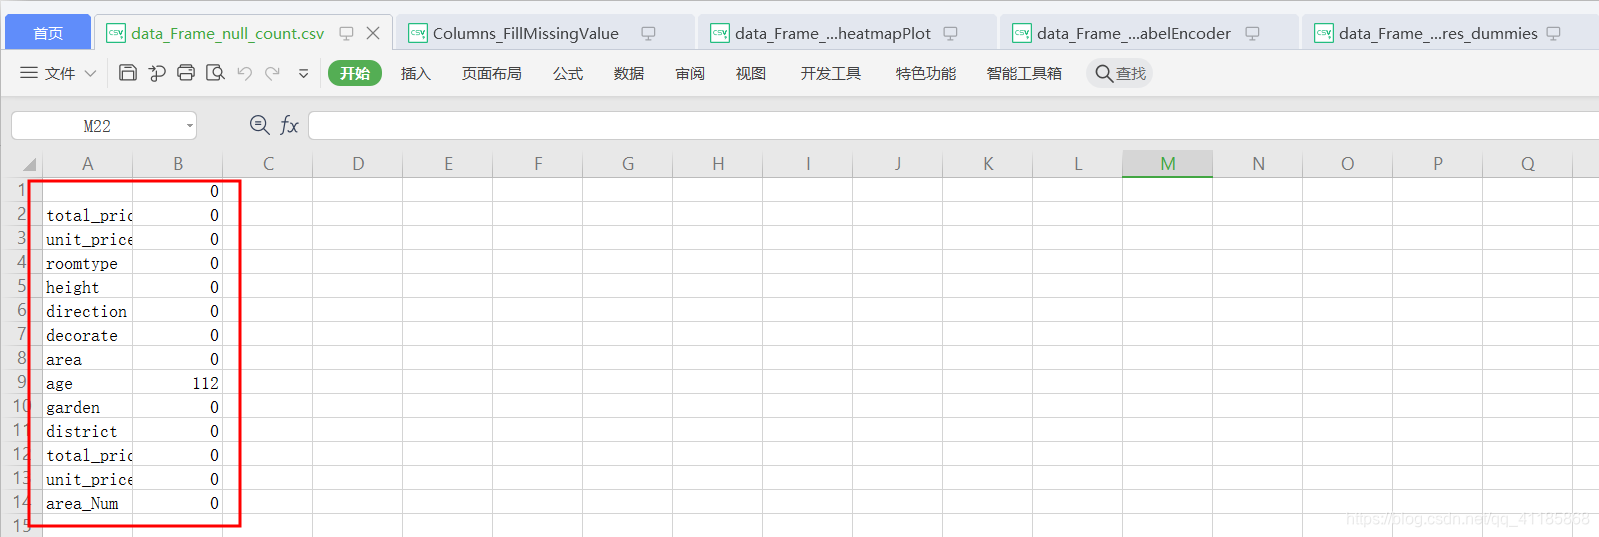Image resolution: width=1599 pixels, height=537 pixels.
Task: Open the 插入 ribbon tab
Action: pyautogui.click(x=416, y=73)
